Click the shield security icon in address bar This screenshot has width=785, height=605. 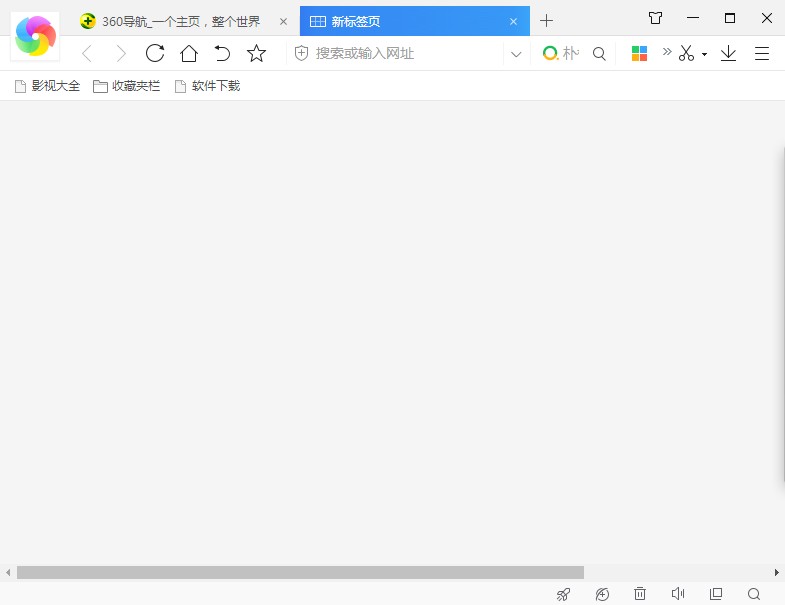point(301,53)
